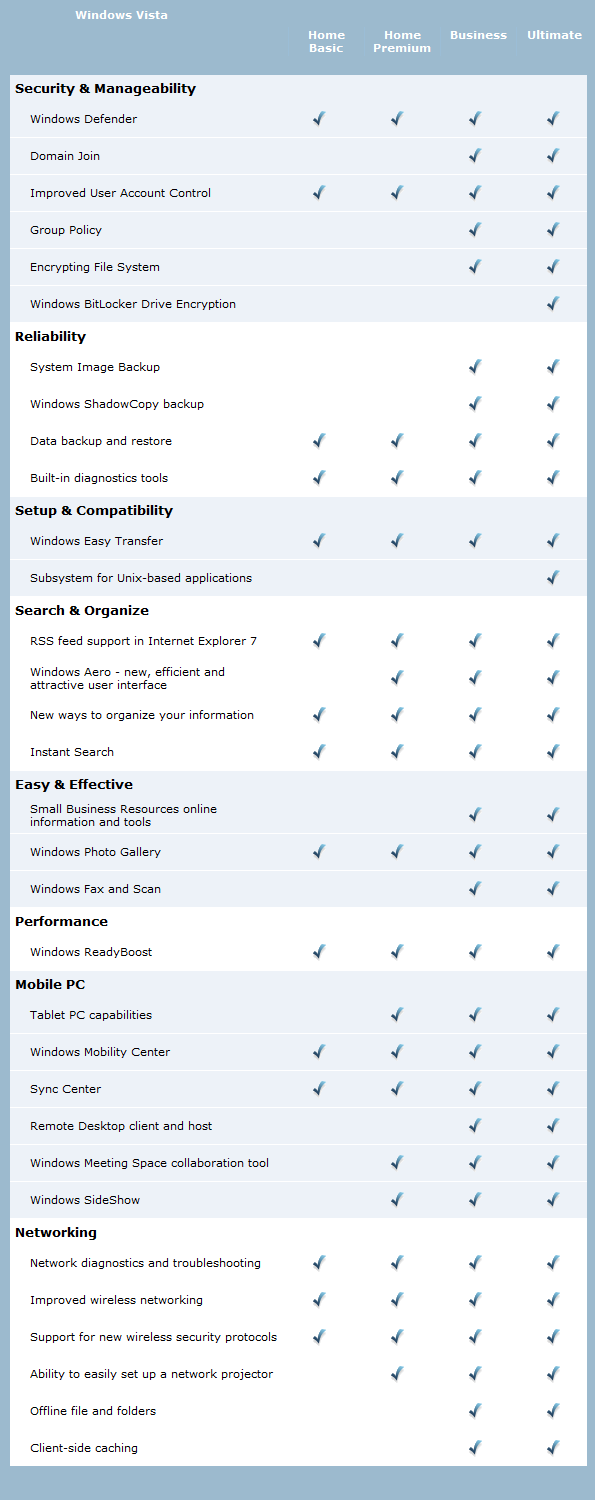Click BitLocker Drive Encryption checkmark under Ultimate
This screenshot has width=595, height=1500.
tap(553, 304)
